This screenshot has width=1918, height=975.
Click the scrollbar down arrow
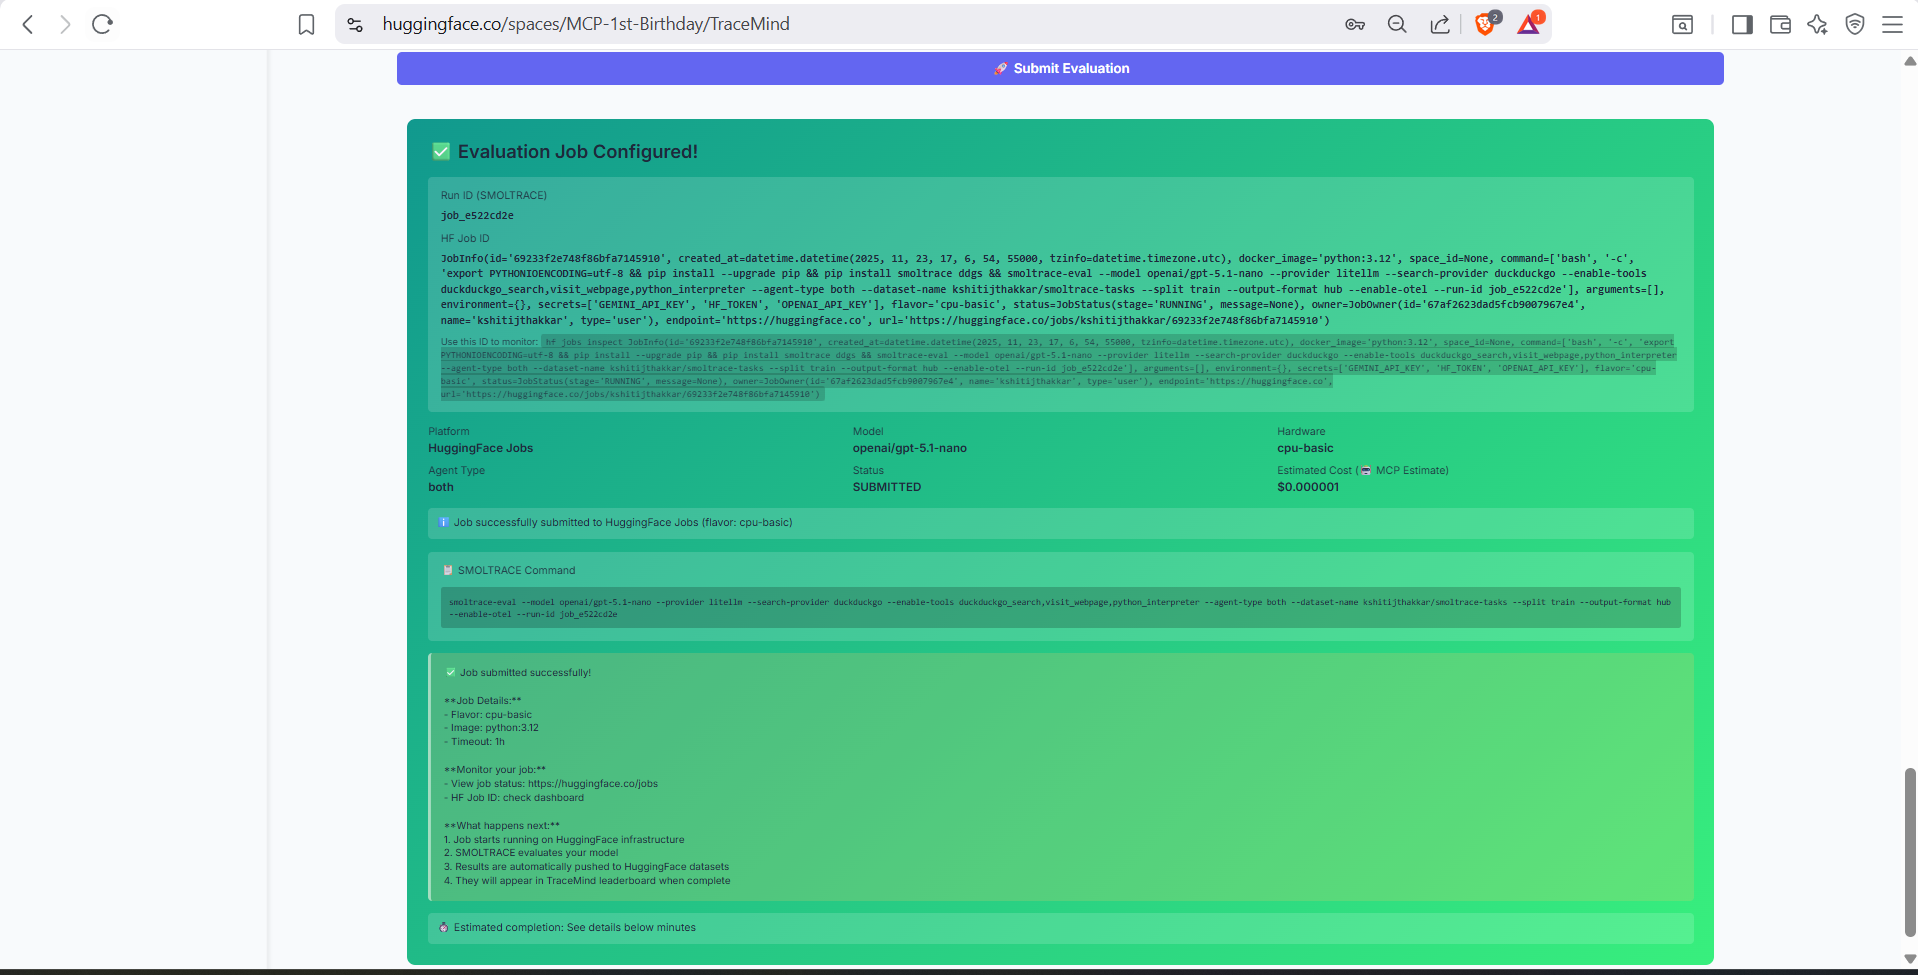1910,959
